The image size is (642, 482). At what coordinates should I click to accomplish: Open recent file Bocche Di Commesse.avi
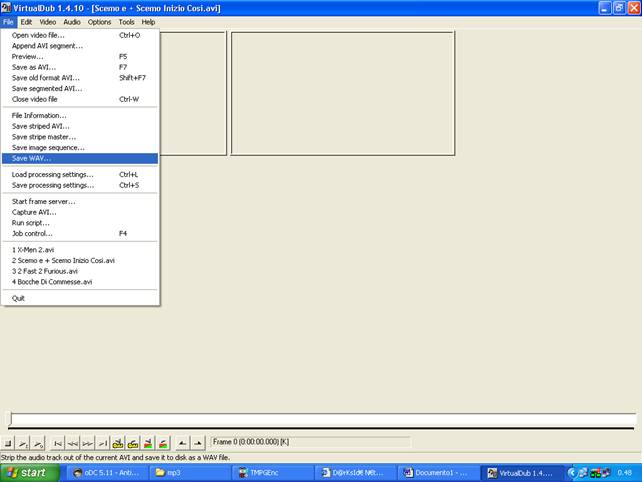tap(80, 282)
